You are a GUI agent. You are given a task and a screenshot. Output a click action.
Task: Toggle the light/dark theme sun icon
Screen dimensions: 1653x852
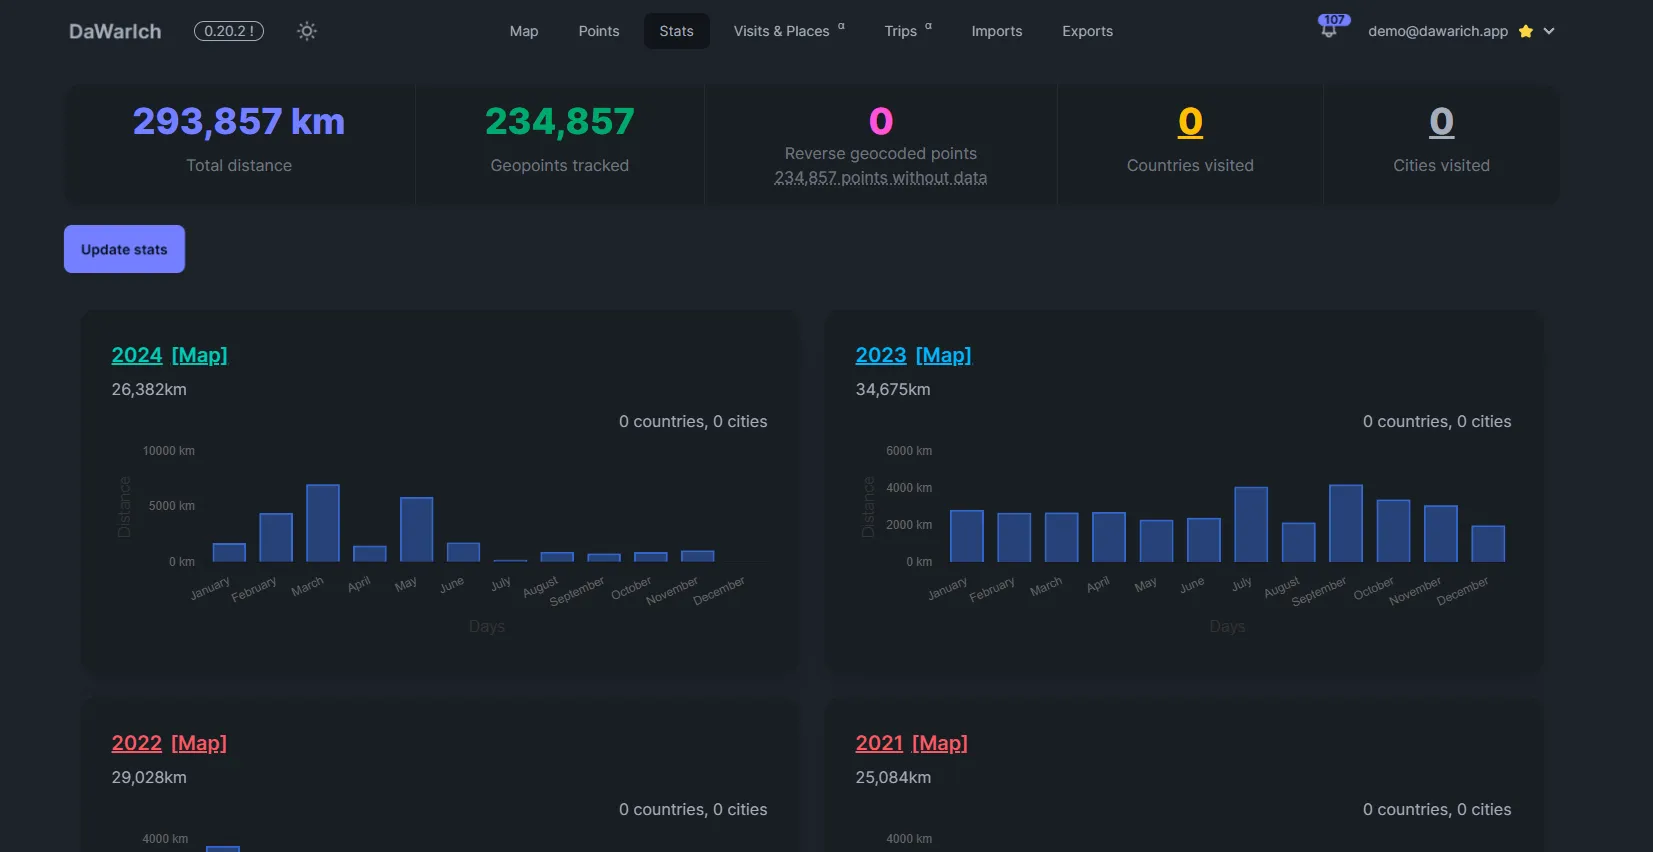tap(307, 31)
